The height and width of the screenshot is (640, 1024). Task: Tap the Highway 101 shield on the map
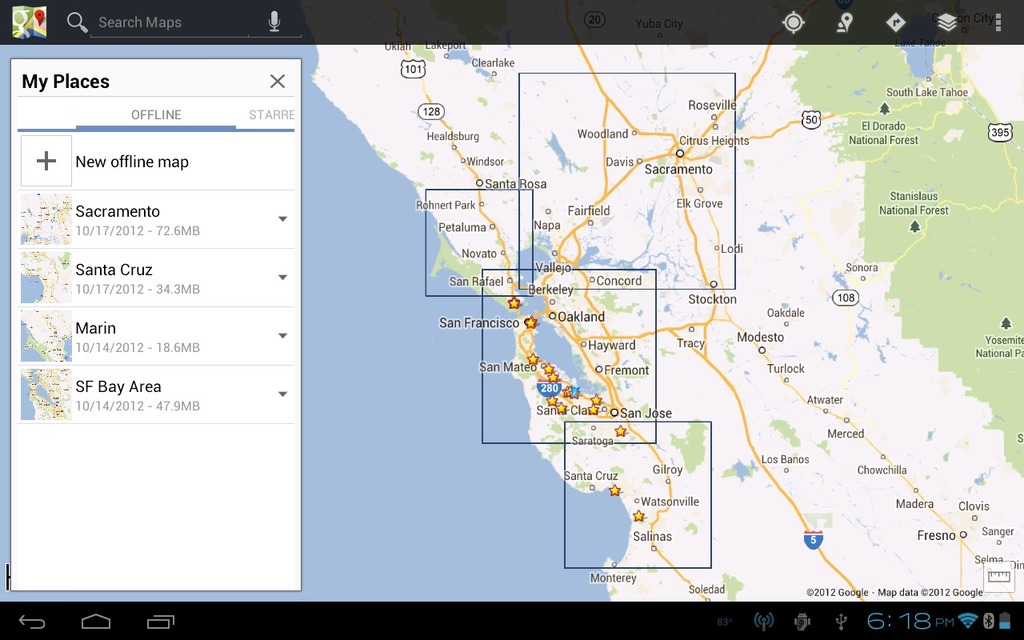pos(413,69)
